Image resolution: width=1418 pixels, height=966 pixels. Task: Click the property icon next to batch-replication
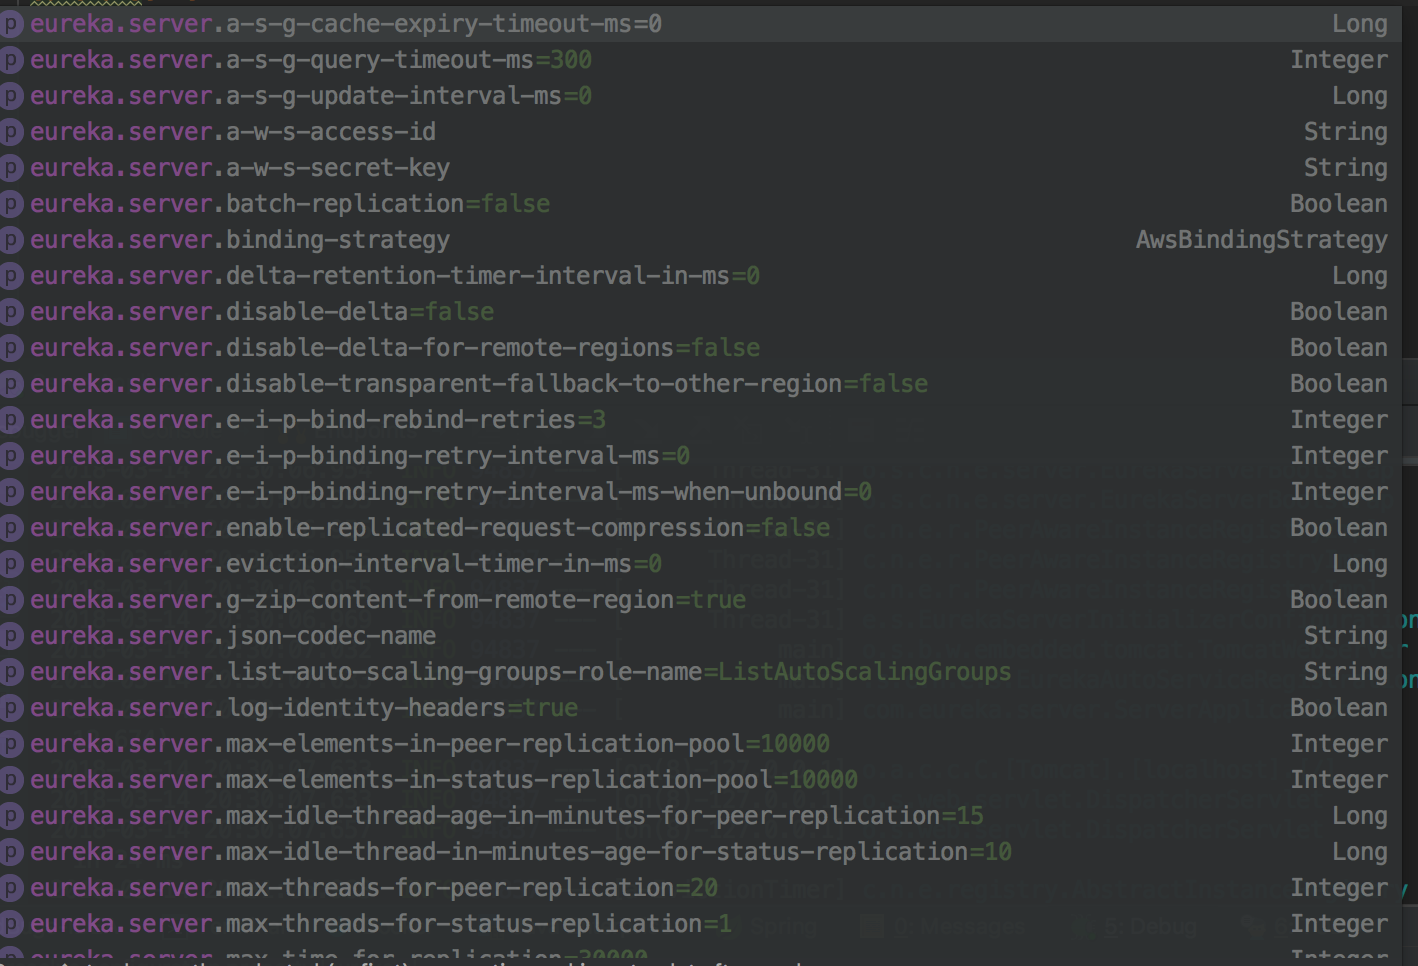coord(12,204)
